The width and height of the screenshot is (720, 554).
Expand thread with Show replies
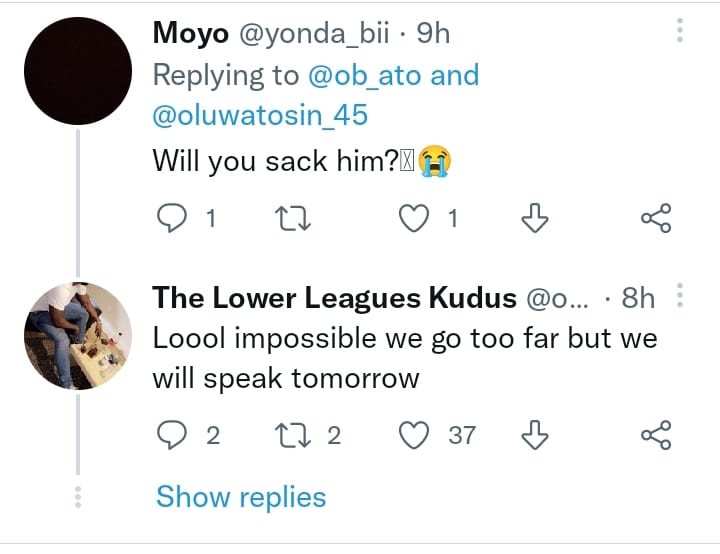point(241,497)
